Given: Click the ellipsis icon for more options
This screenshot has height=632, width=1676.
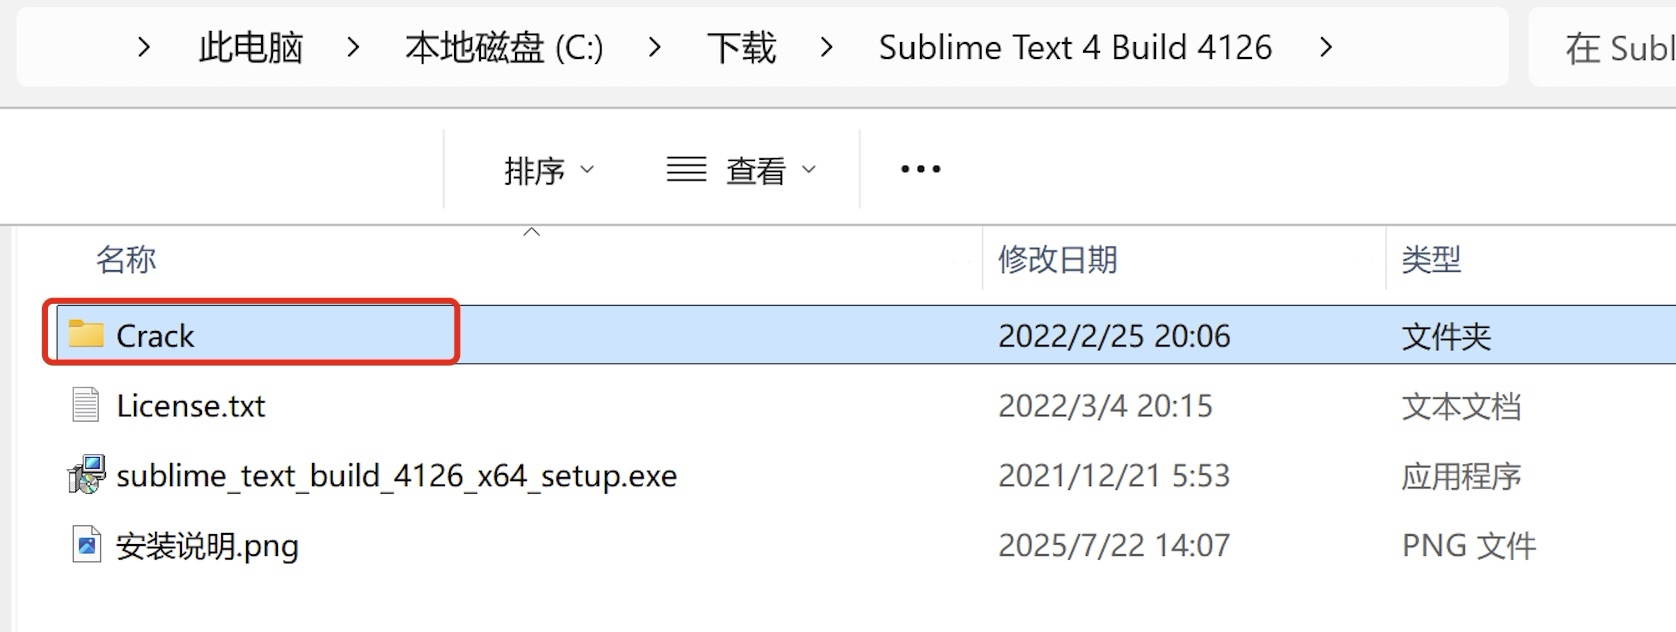Looking at the screenshot, I should coord(918,168).
